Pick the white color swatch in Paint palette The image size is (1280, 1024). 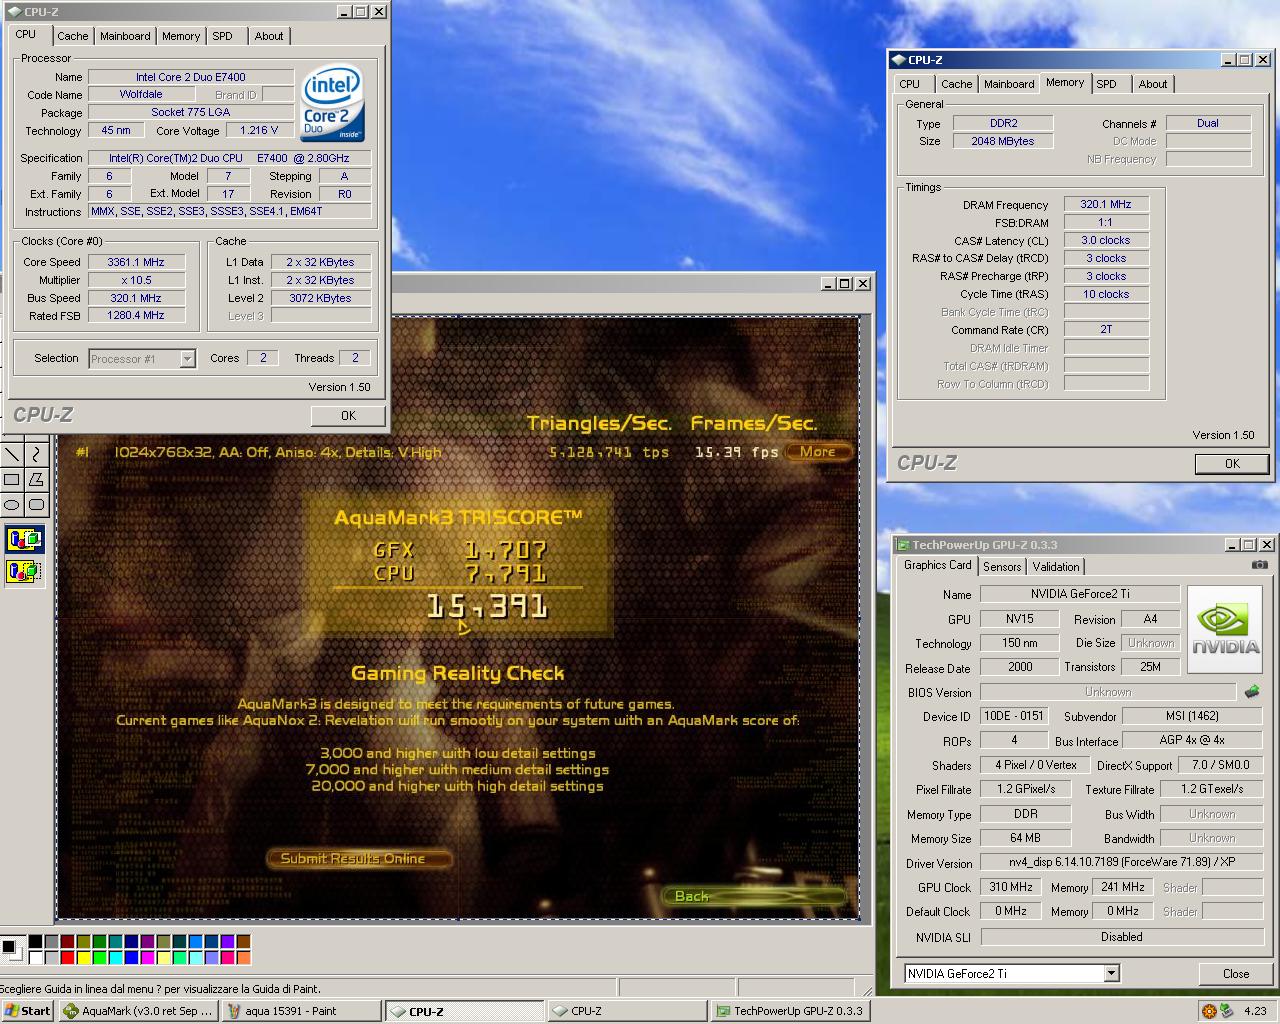coord(35,958)
